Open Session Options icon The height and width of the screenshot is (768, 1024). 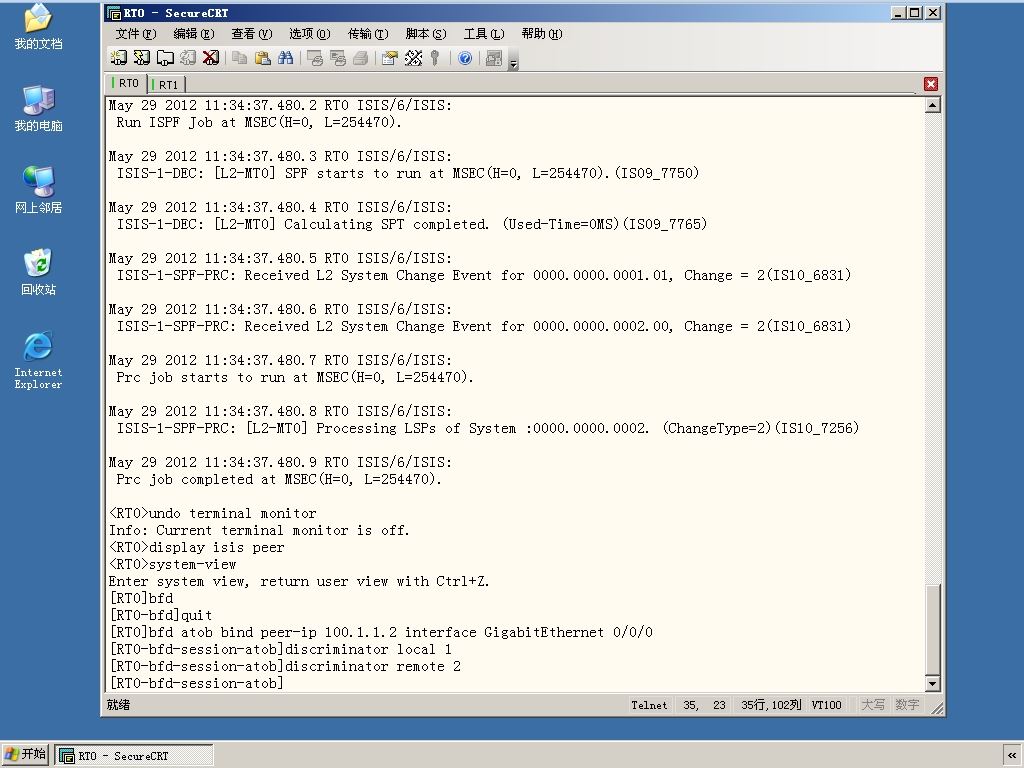coord(390,58)
